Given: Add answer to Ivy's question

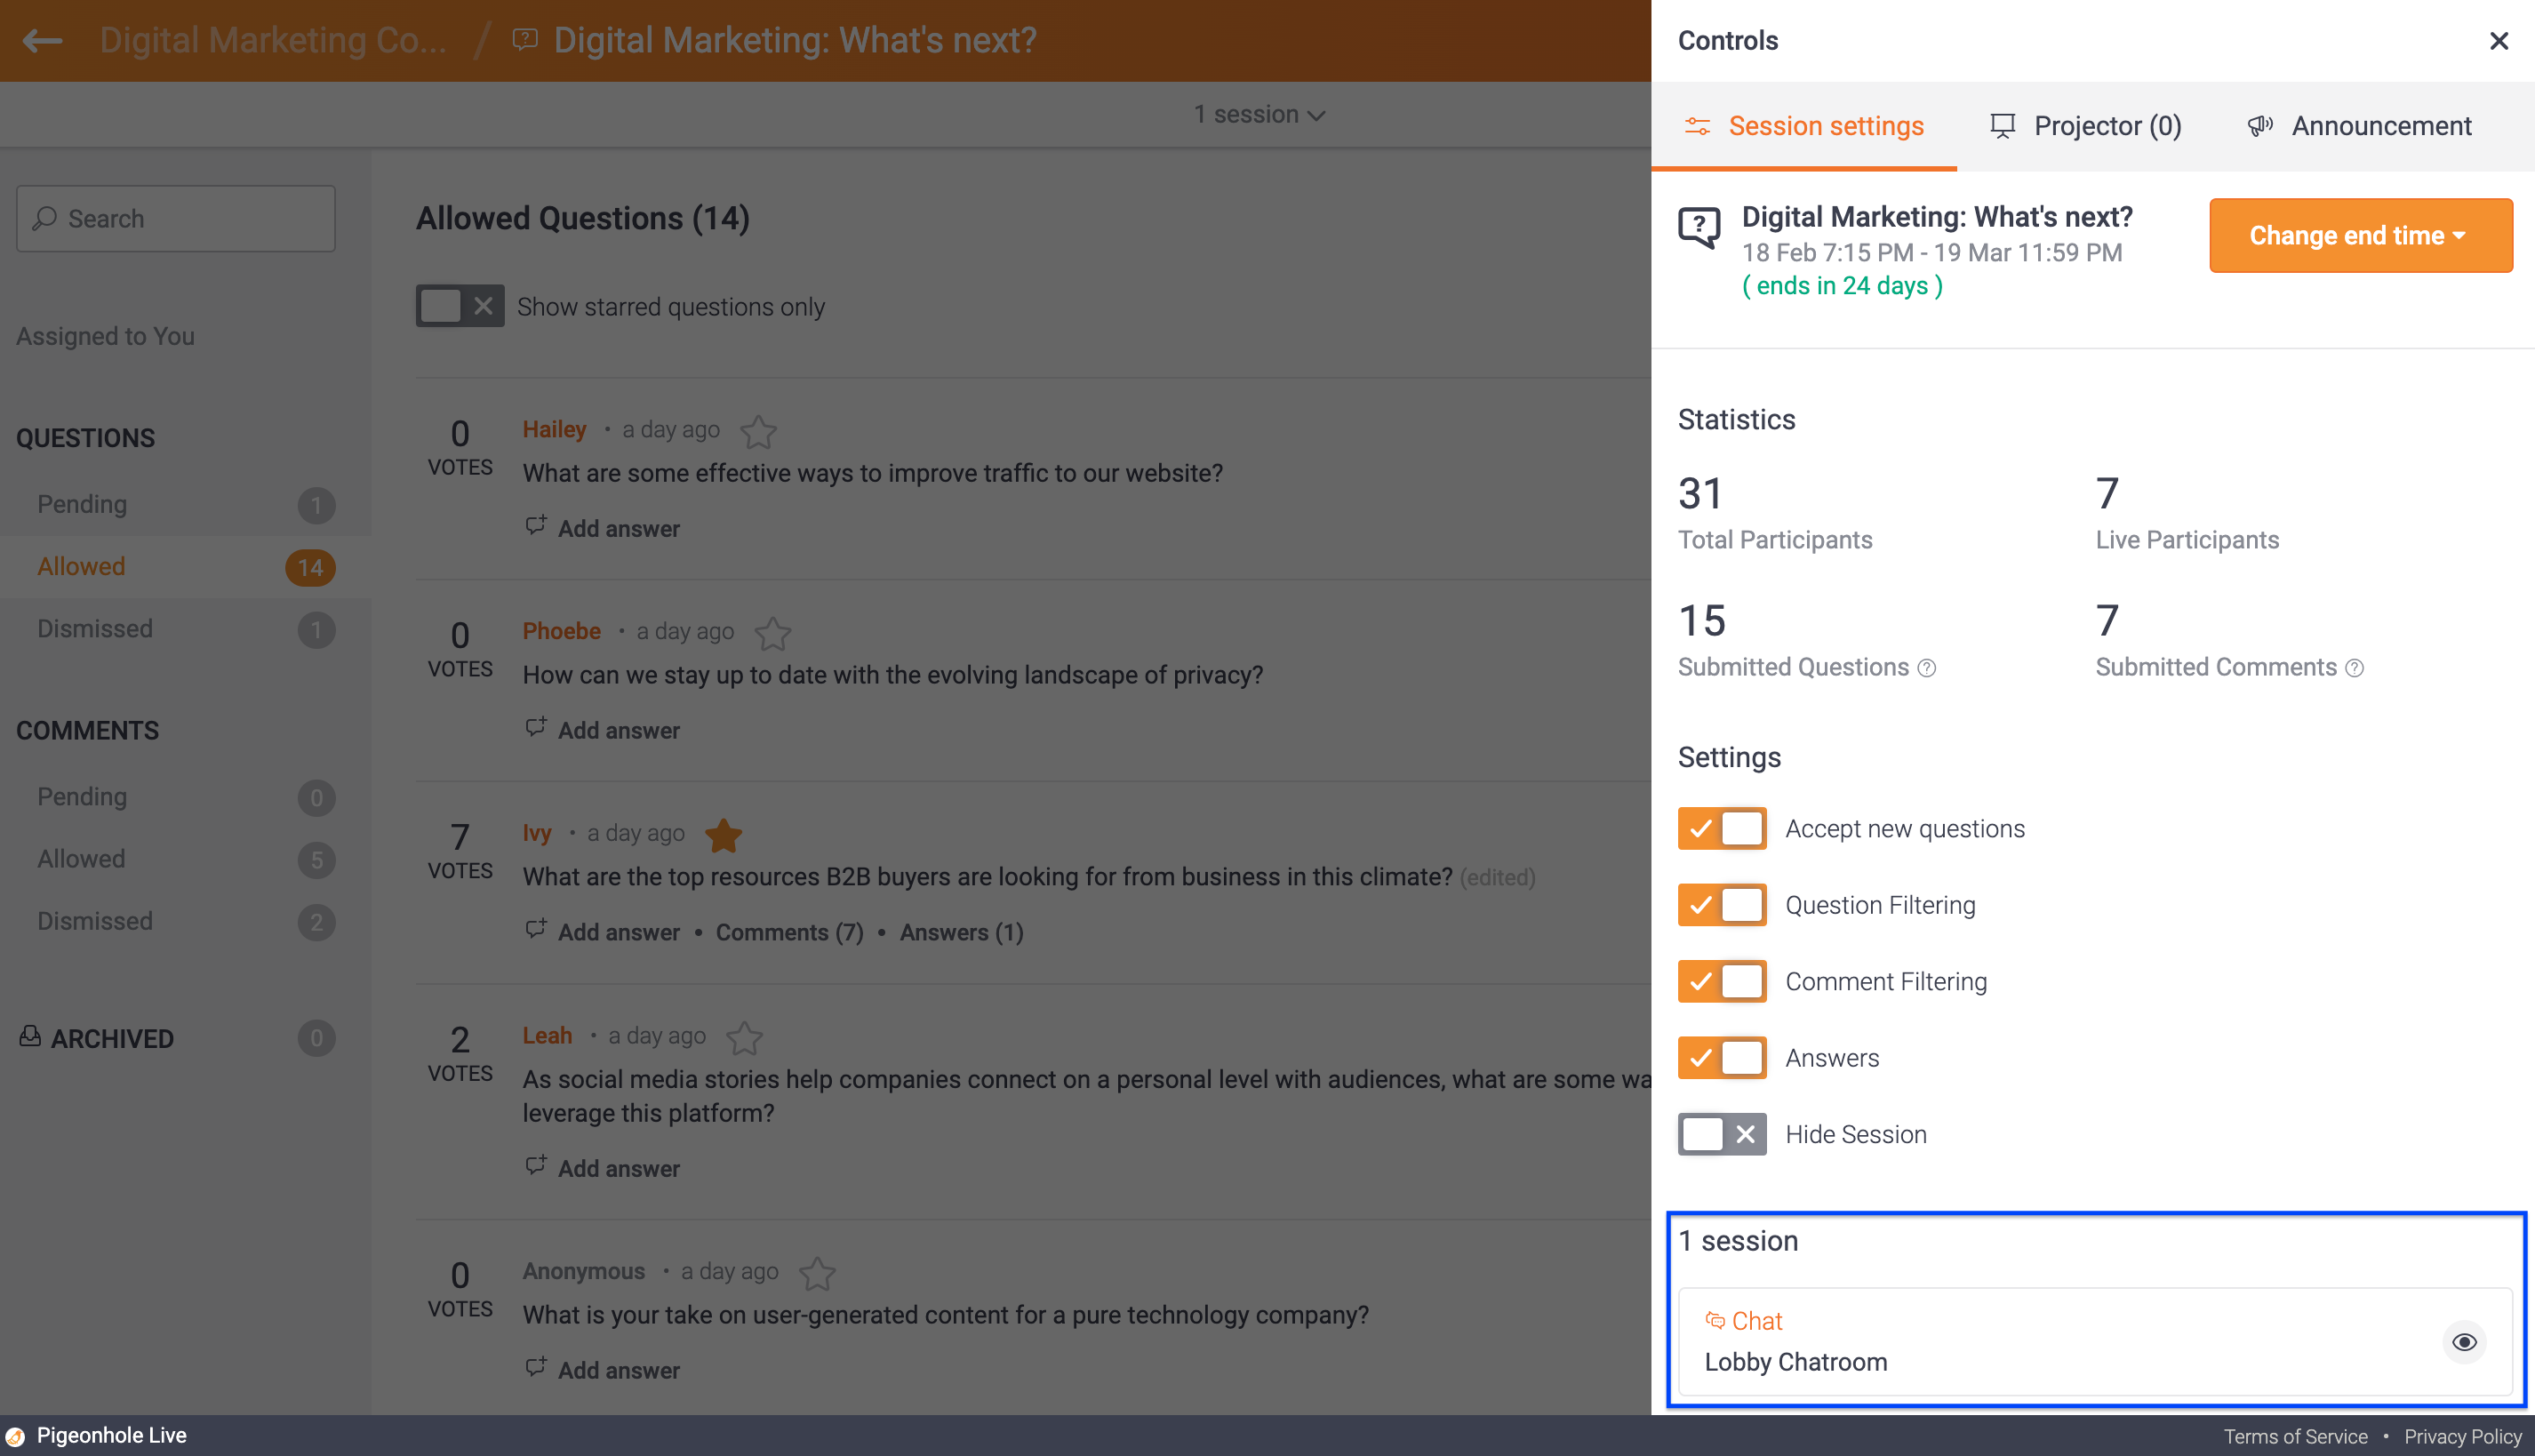Looking at the screenshot, I should point(603,932).
